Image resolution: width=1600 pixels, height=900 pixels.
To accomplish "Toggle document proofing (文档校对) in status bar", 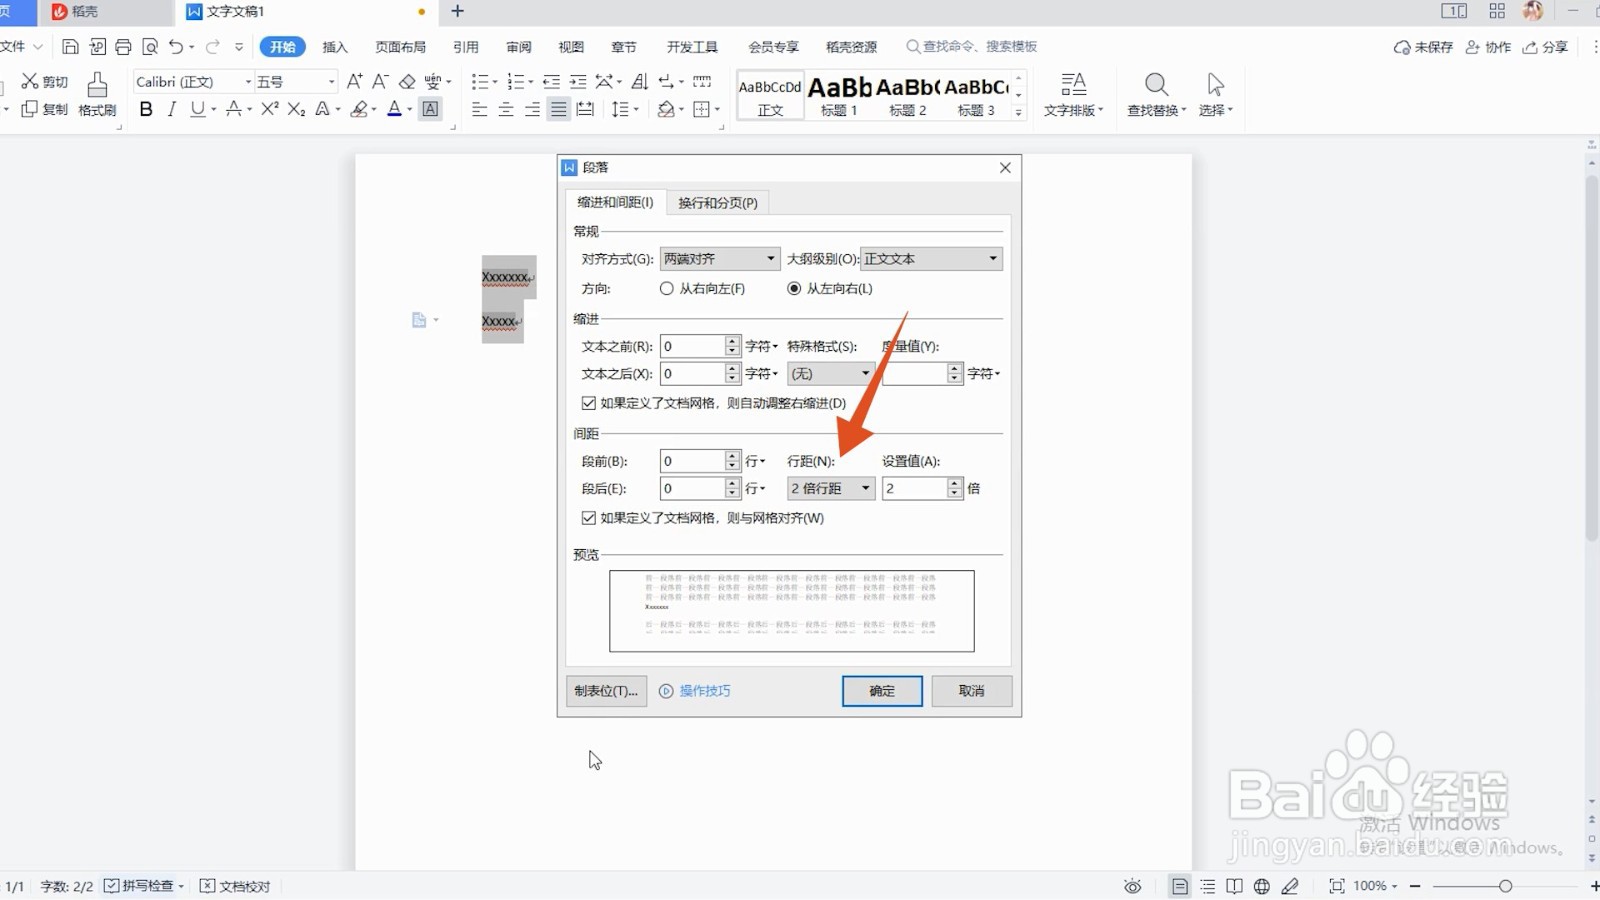I will 235,886.
